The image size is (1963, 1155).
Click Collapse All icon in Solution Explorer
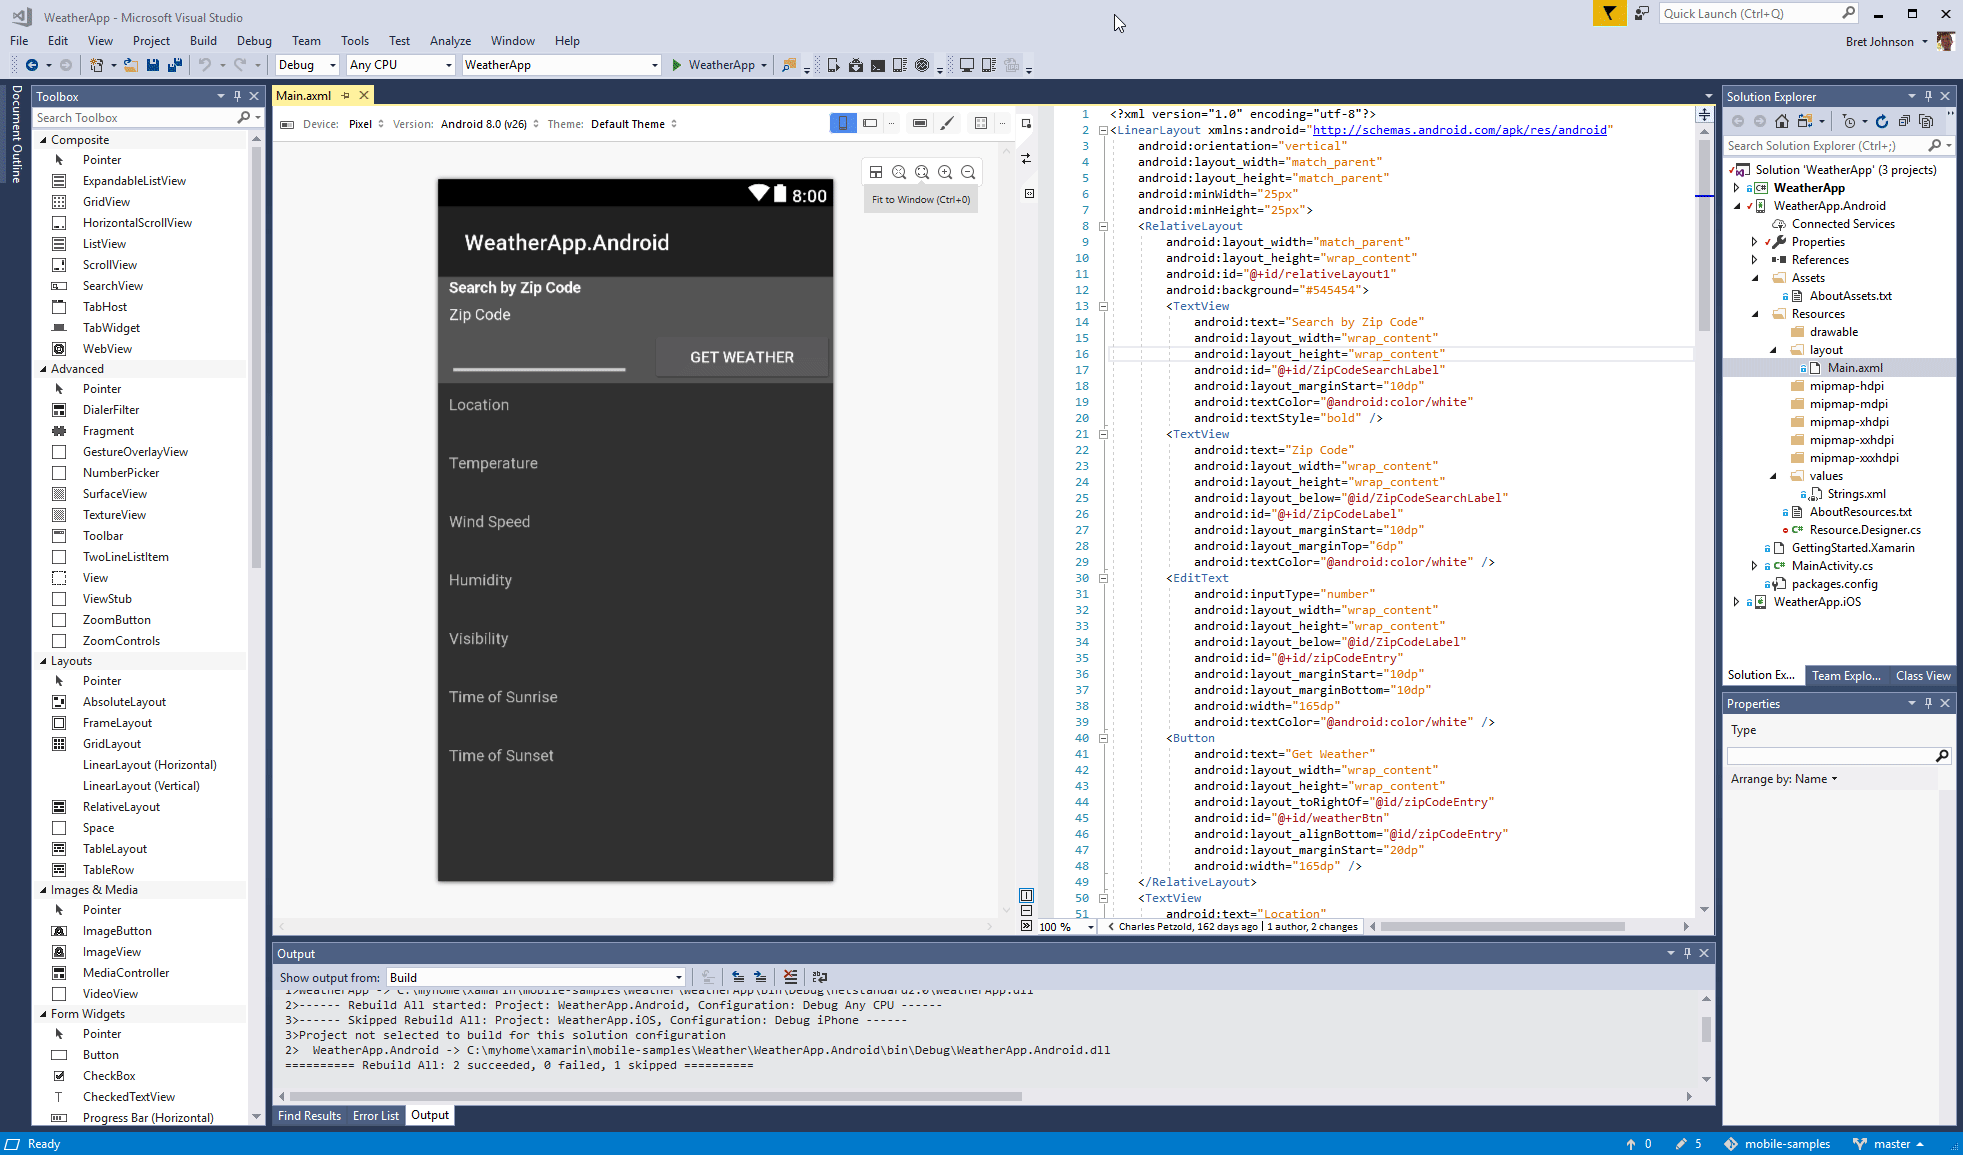coord(1904,121)
